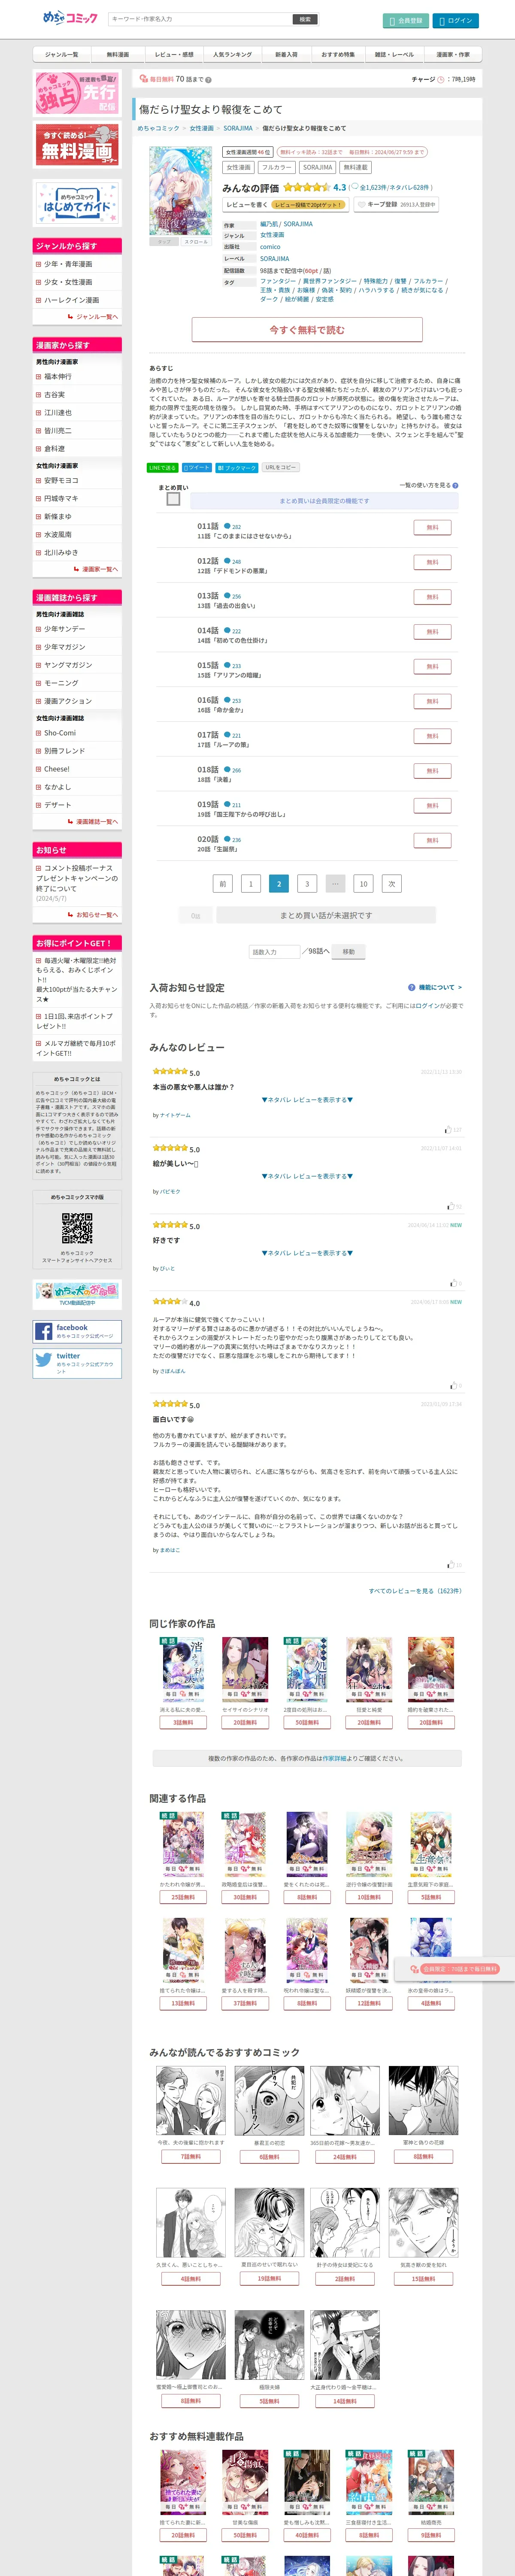Screen dimensions: 515x2576
Task: Expand 少女・女性漫画 genre in sidebar
Action: (77, 282)
